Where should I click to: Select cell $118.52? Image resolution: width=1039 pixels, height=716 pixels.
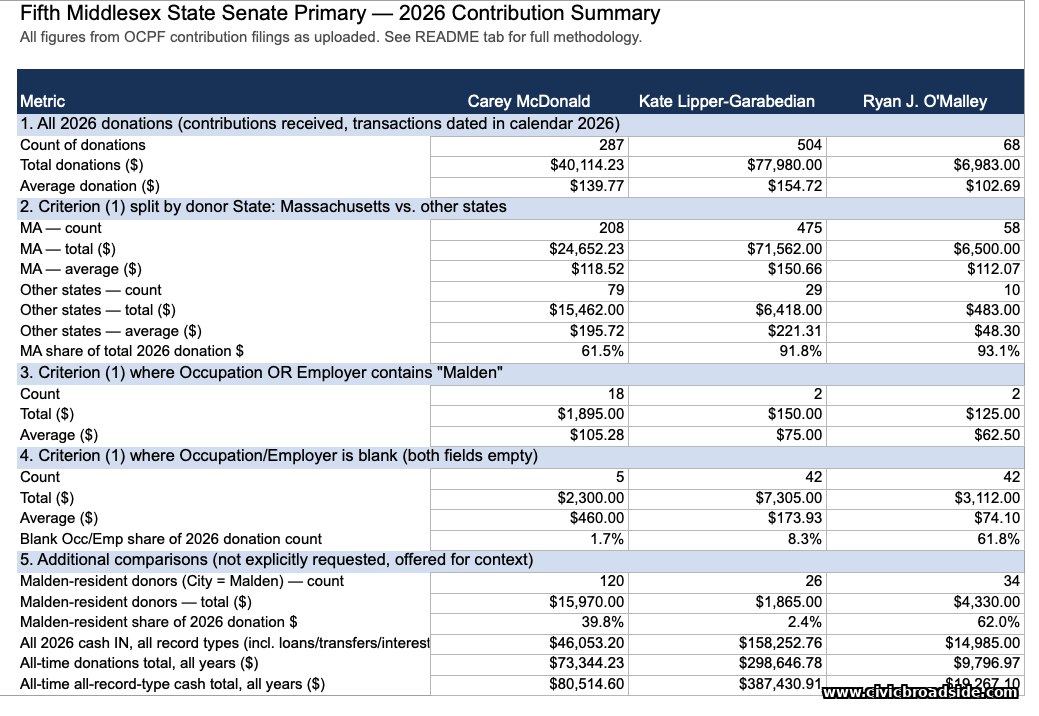[529, 270]
